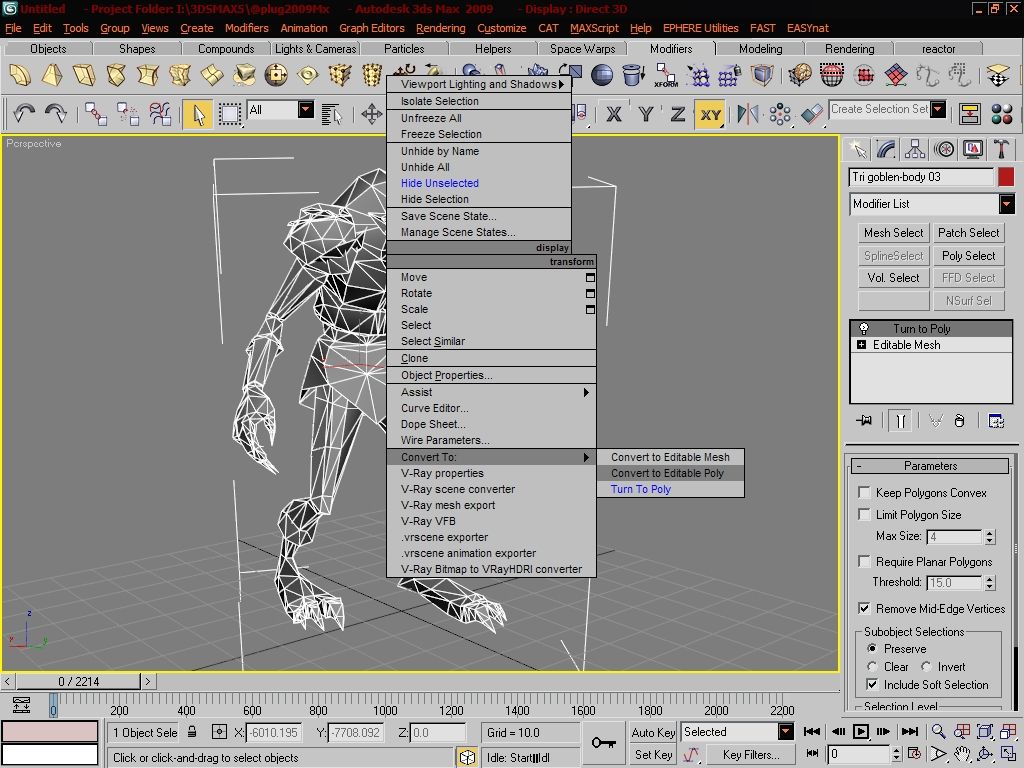Click the Undo arrow in the main toolbar
The width and height of the screenshot is (1024, 768).
(24, 114)
